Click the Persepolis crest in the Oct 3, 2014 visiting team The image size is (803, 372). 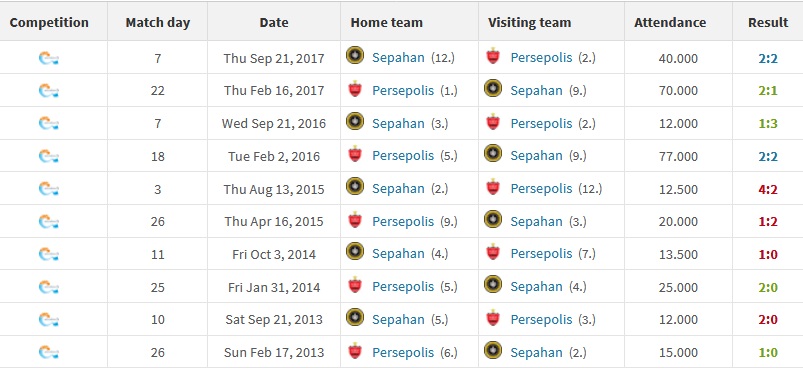coord(493,252)
